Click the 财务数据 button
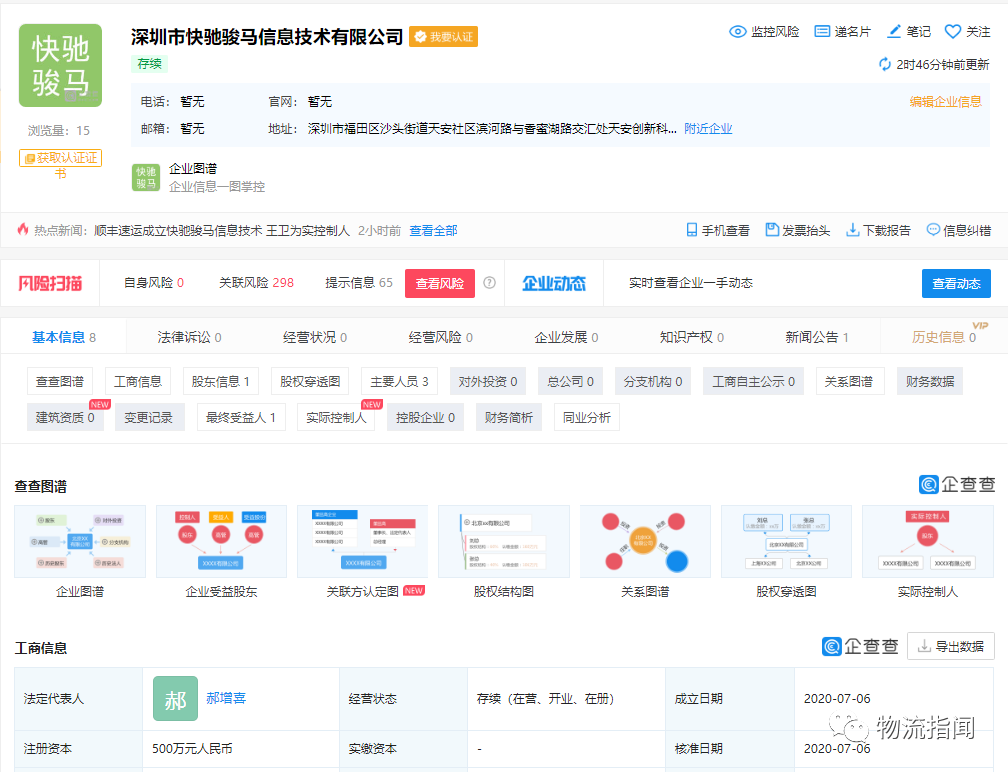Image resolution: width=1008 pixels, height=772 pixels. coord(930,381)
